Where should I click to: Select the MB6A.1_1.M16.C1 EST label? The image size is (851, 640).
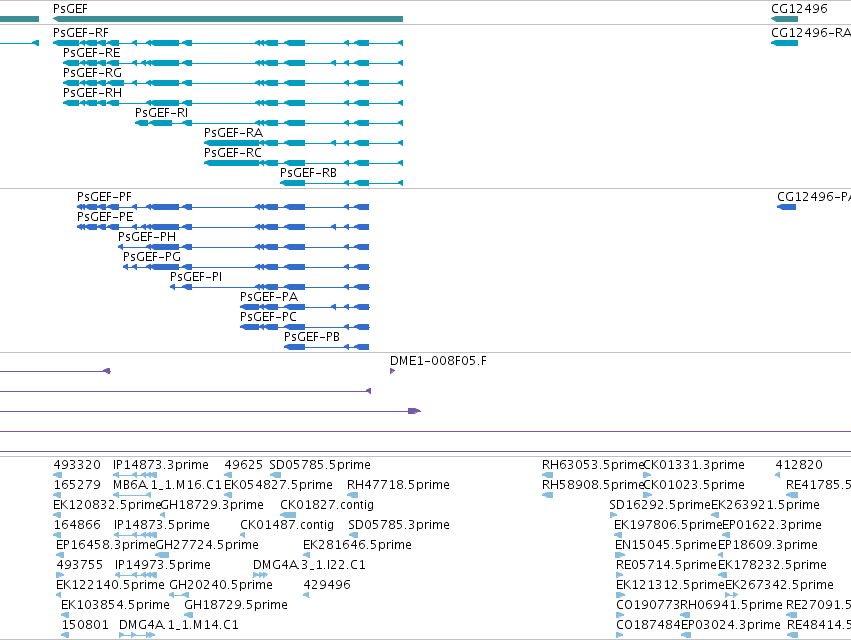167,485
